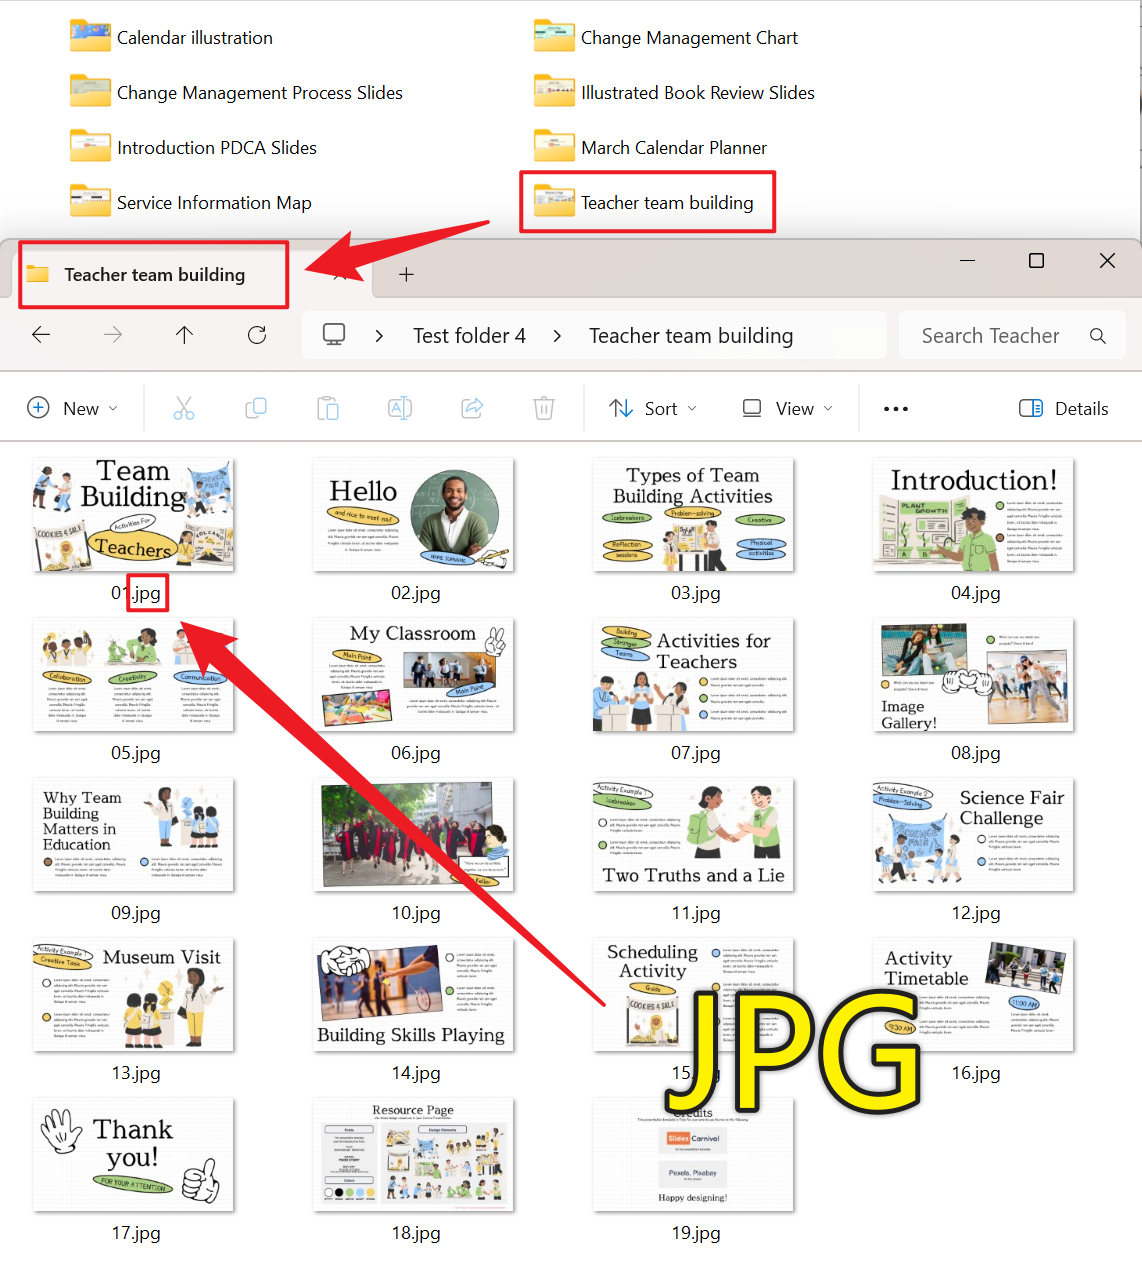The image size is (1142, 1285).
Task: Select 07.jpg Activities for Teachers thumbnail
Action: pos(693,675)
